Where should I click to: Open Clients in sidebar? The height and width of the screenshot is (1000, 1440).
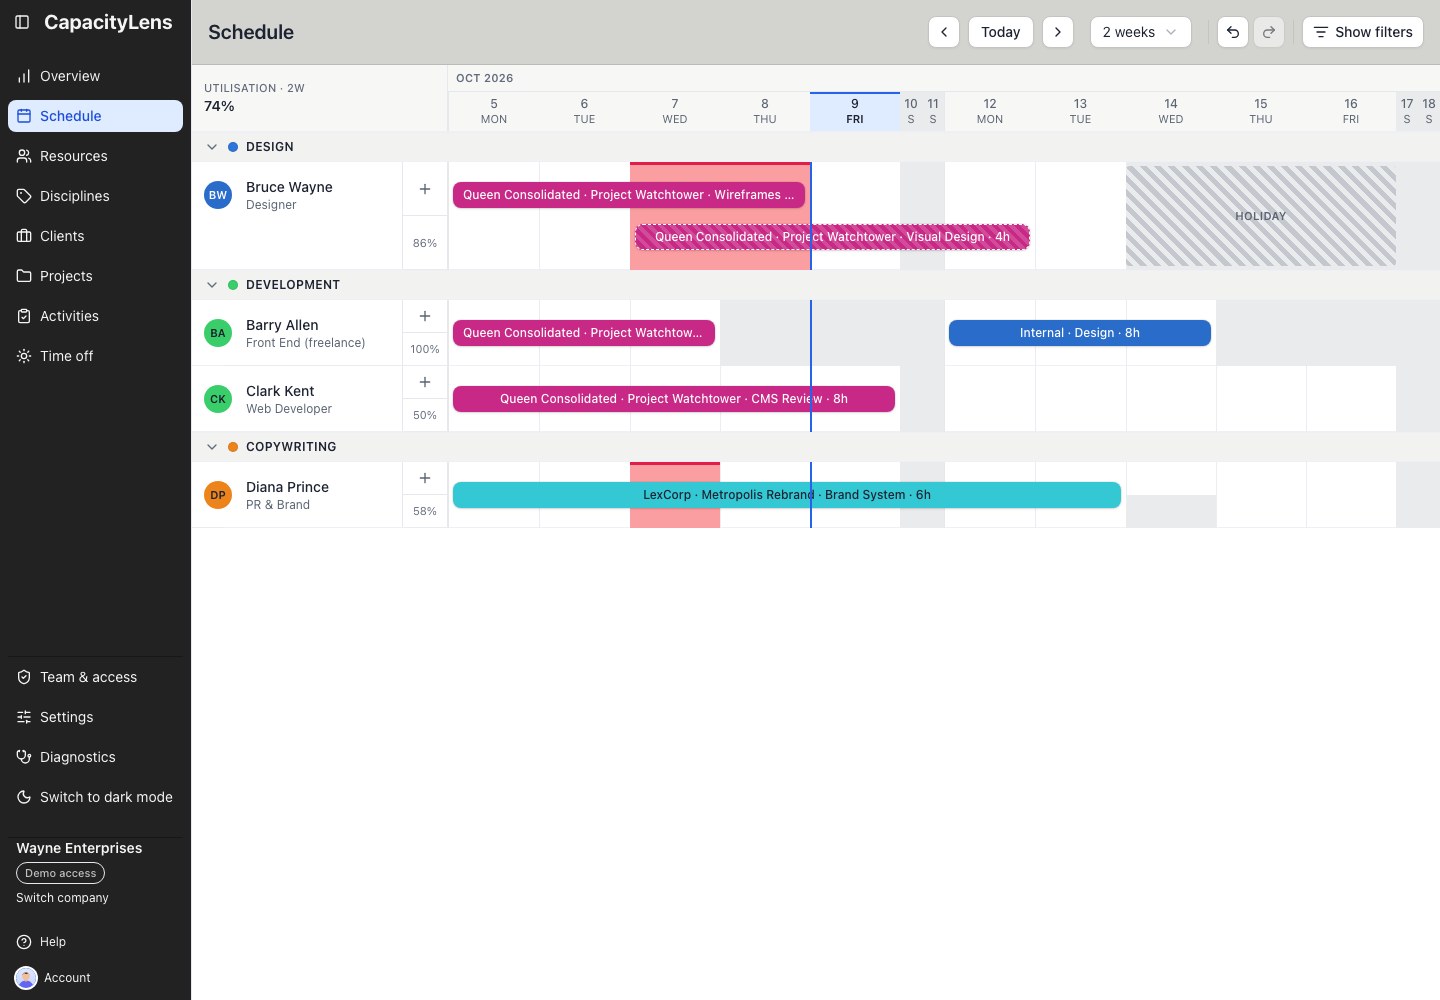(x=95, y=236)
